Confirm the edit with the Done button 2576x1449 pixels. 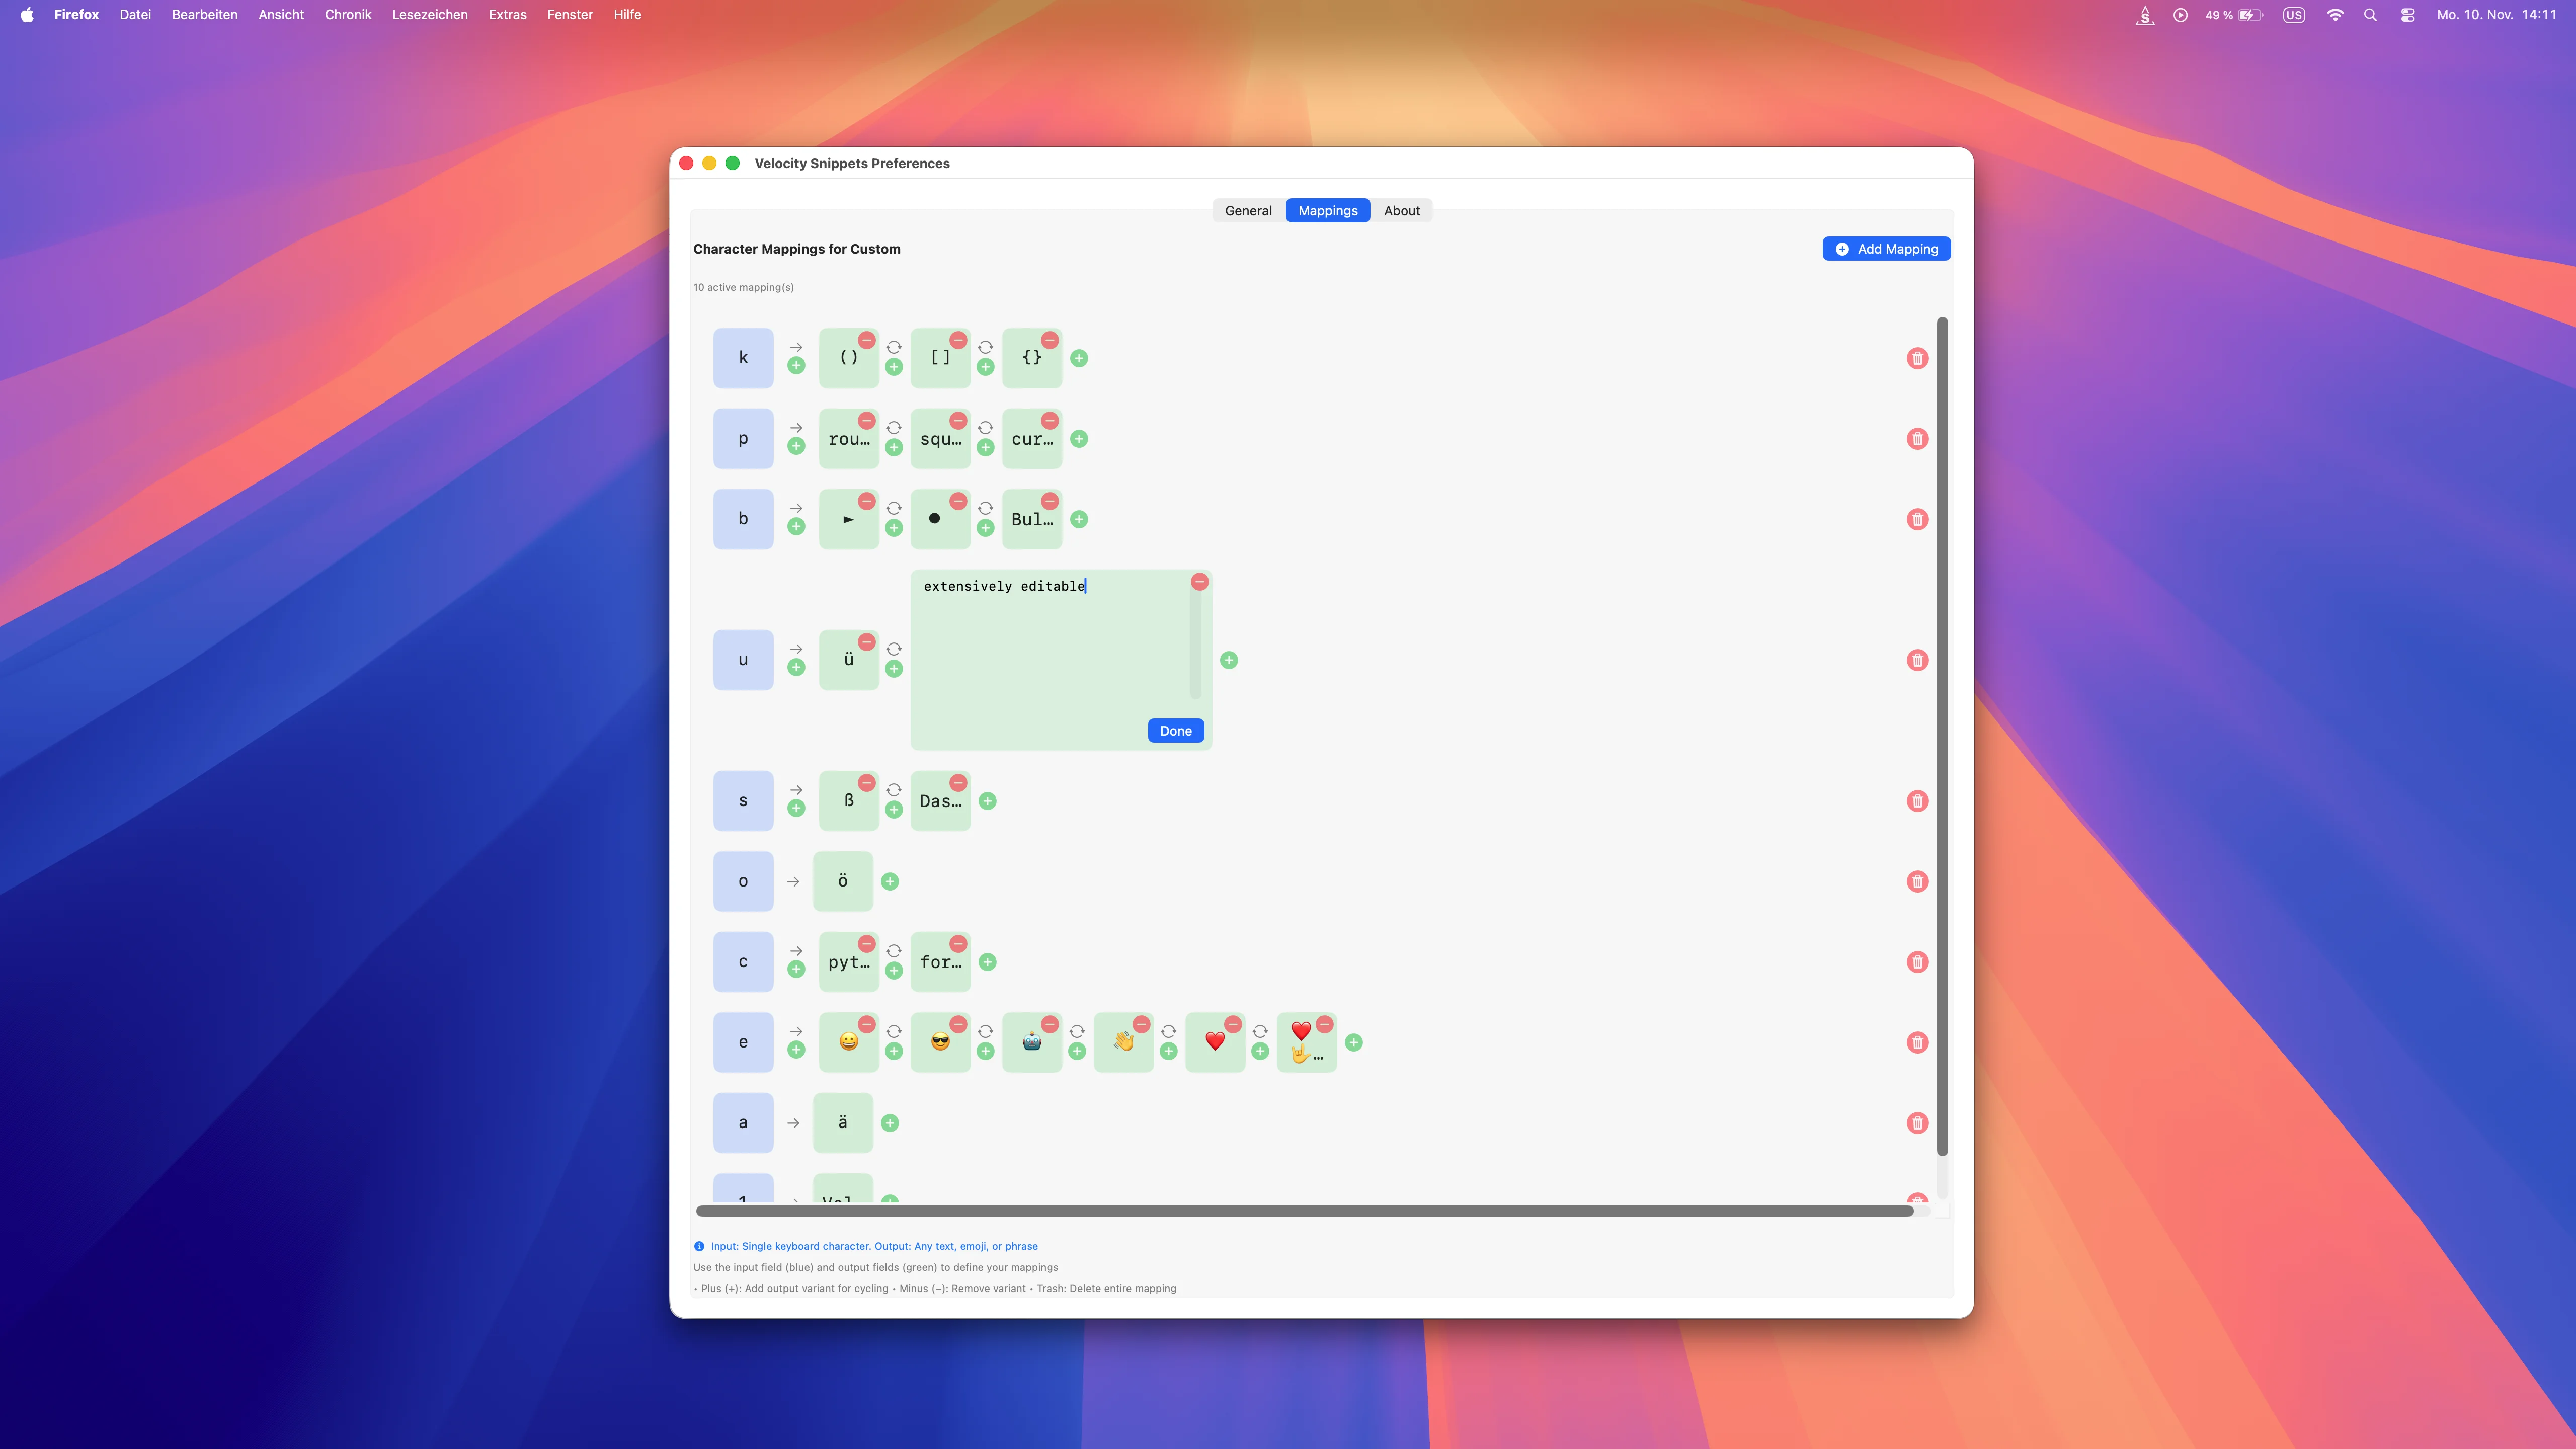[x=1175, y=731]
